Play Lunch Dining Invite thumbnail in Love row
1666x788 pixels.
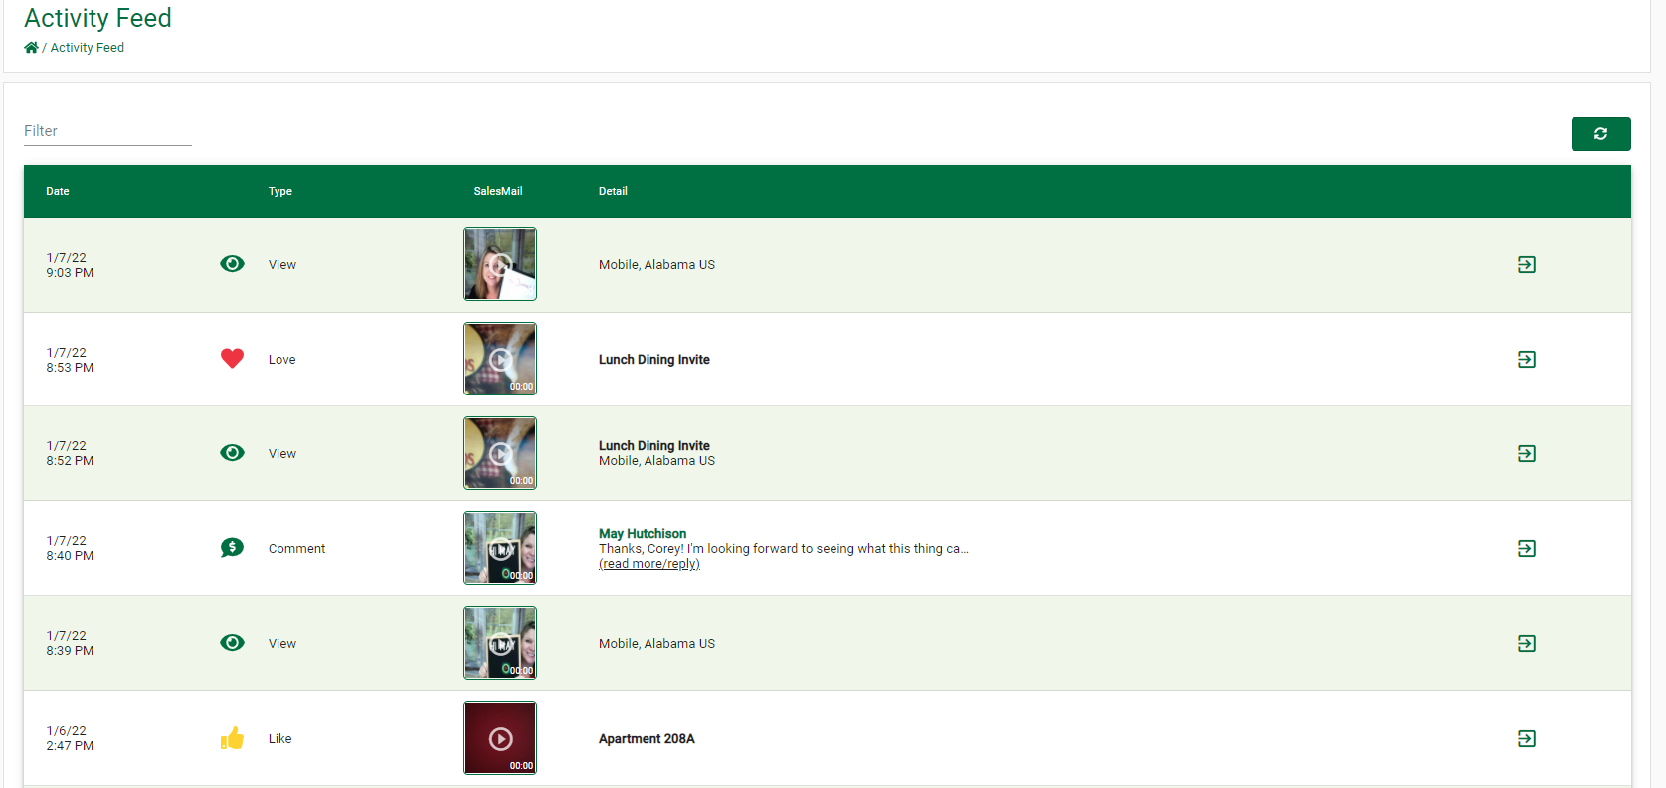(500, 359)
